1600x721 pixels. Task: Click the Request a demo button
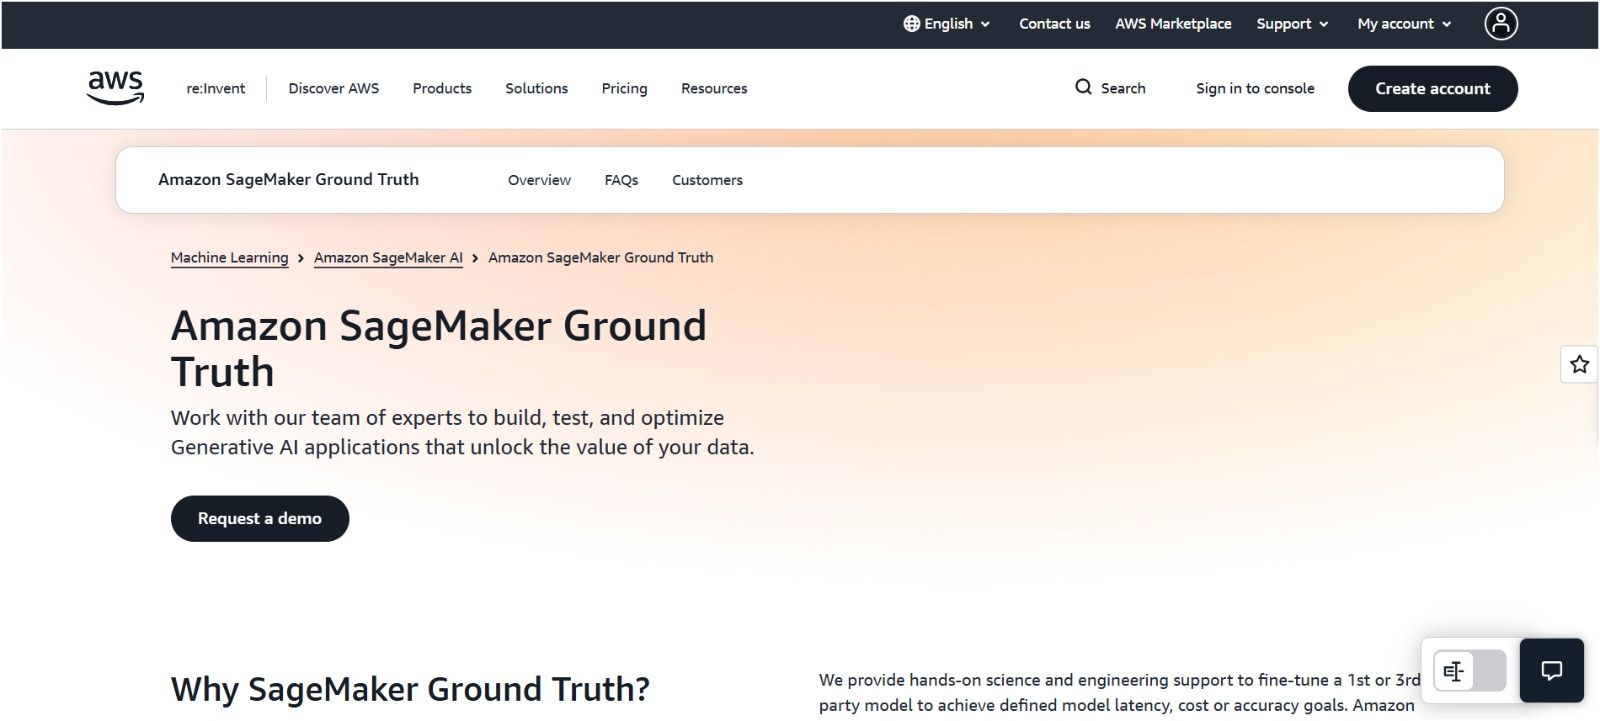[x=260, y=519]
